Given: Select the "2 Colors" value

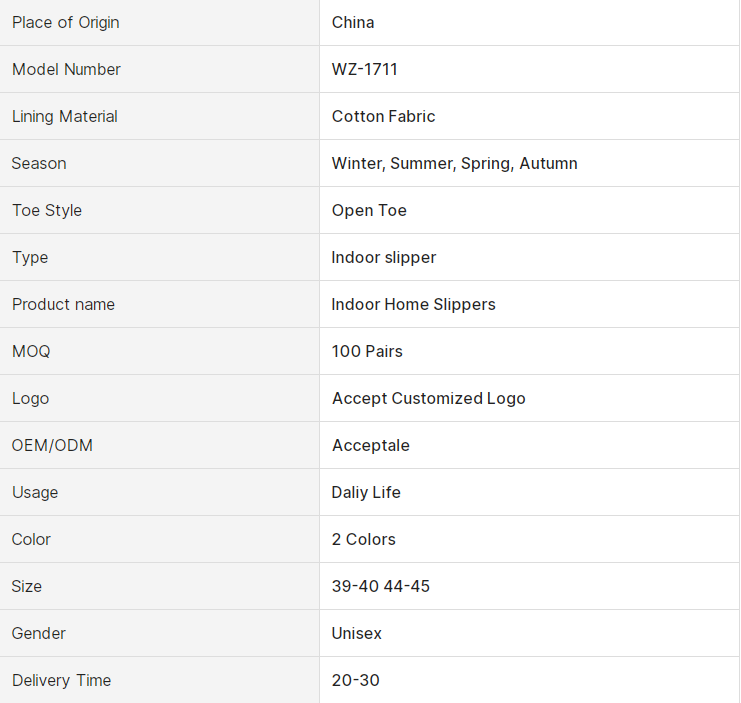Looking at the screenshot, I should click(x=364, y=539).
